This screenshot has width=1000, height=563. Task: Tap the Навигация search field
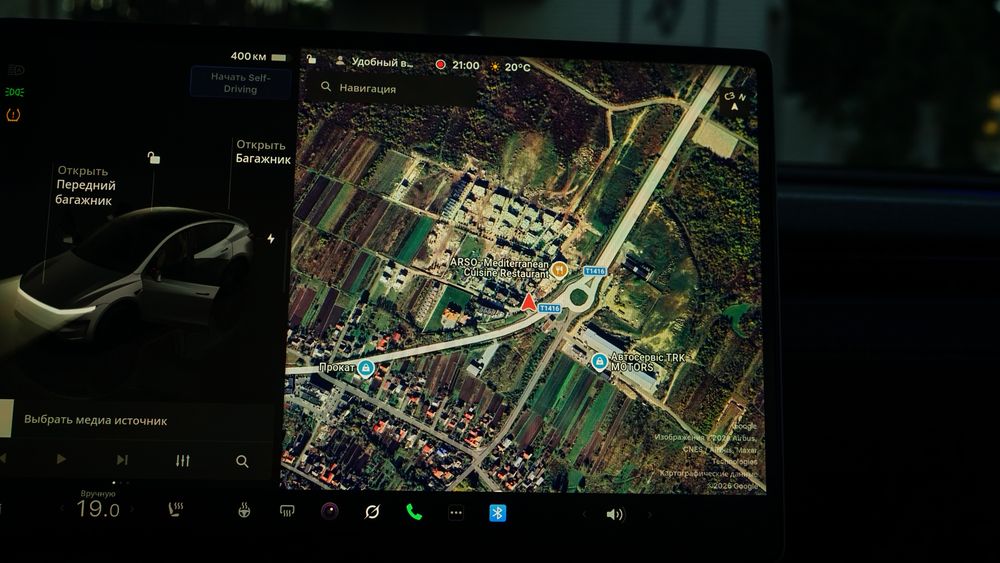pos(392,88)
